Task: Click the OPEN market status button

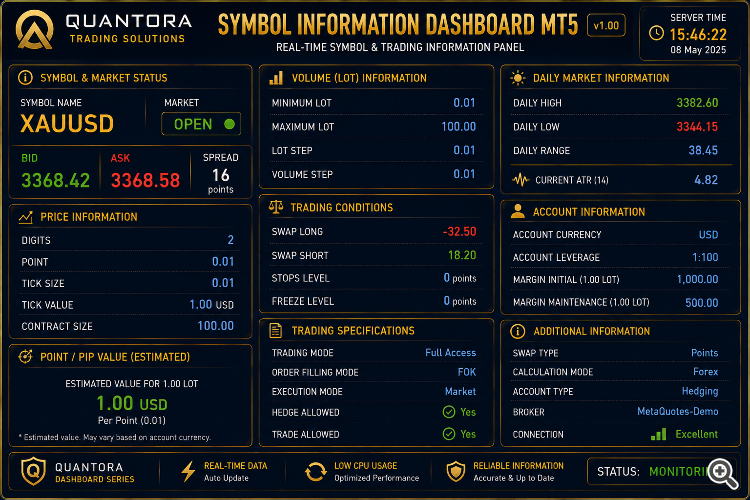Action: (201, 124)
